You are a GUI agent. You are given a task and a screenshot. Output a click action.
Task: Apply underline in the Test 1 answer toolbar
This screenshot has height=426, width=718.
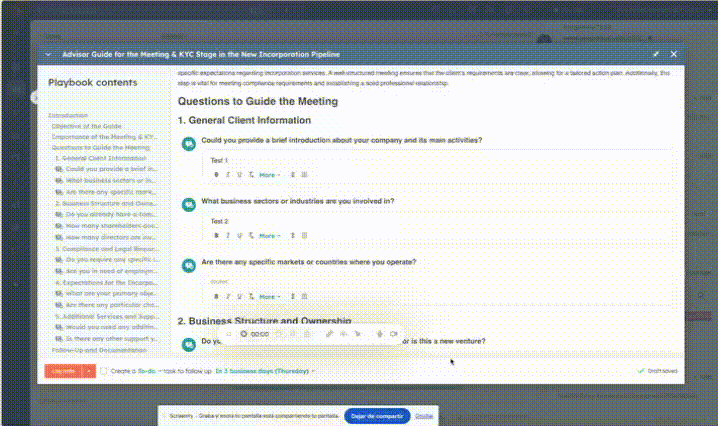(239, 175)
